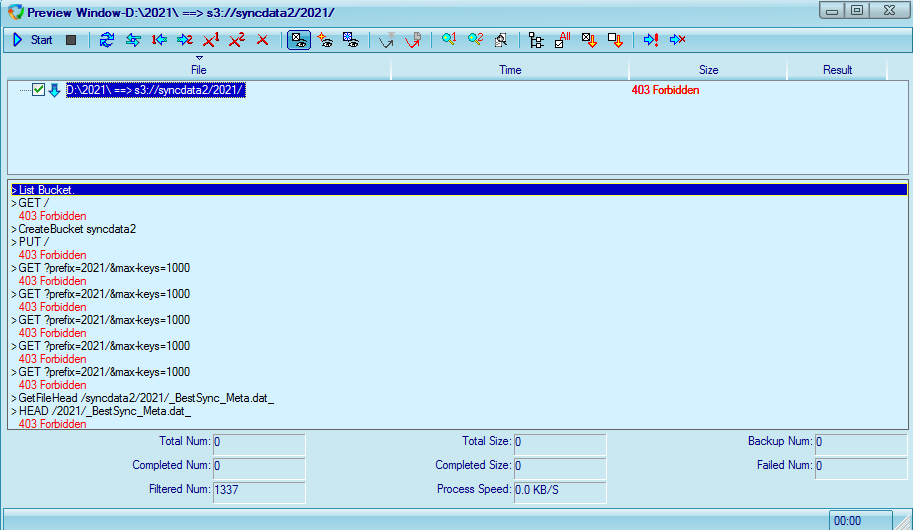Click '403 Forbidden' in the Size column
The image size is (913, 530).
[666, 90]
